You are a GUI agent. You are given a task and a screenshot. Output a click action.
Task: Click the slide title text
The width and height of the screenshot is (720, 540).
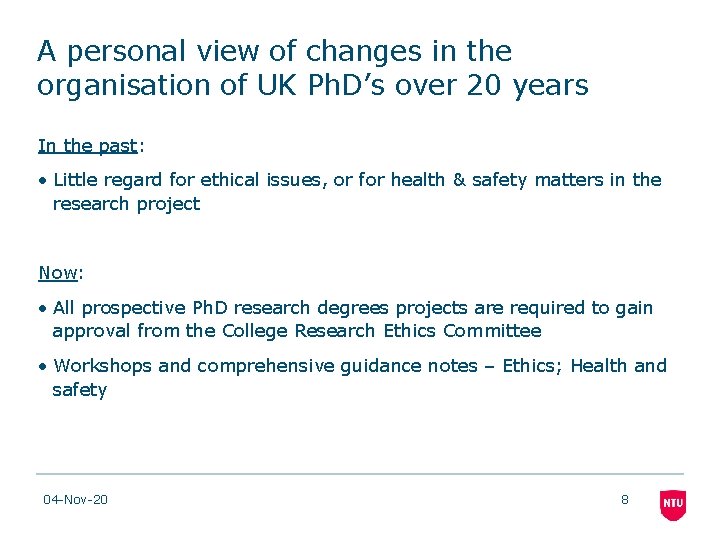click(313, 68)
